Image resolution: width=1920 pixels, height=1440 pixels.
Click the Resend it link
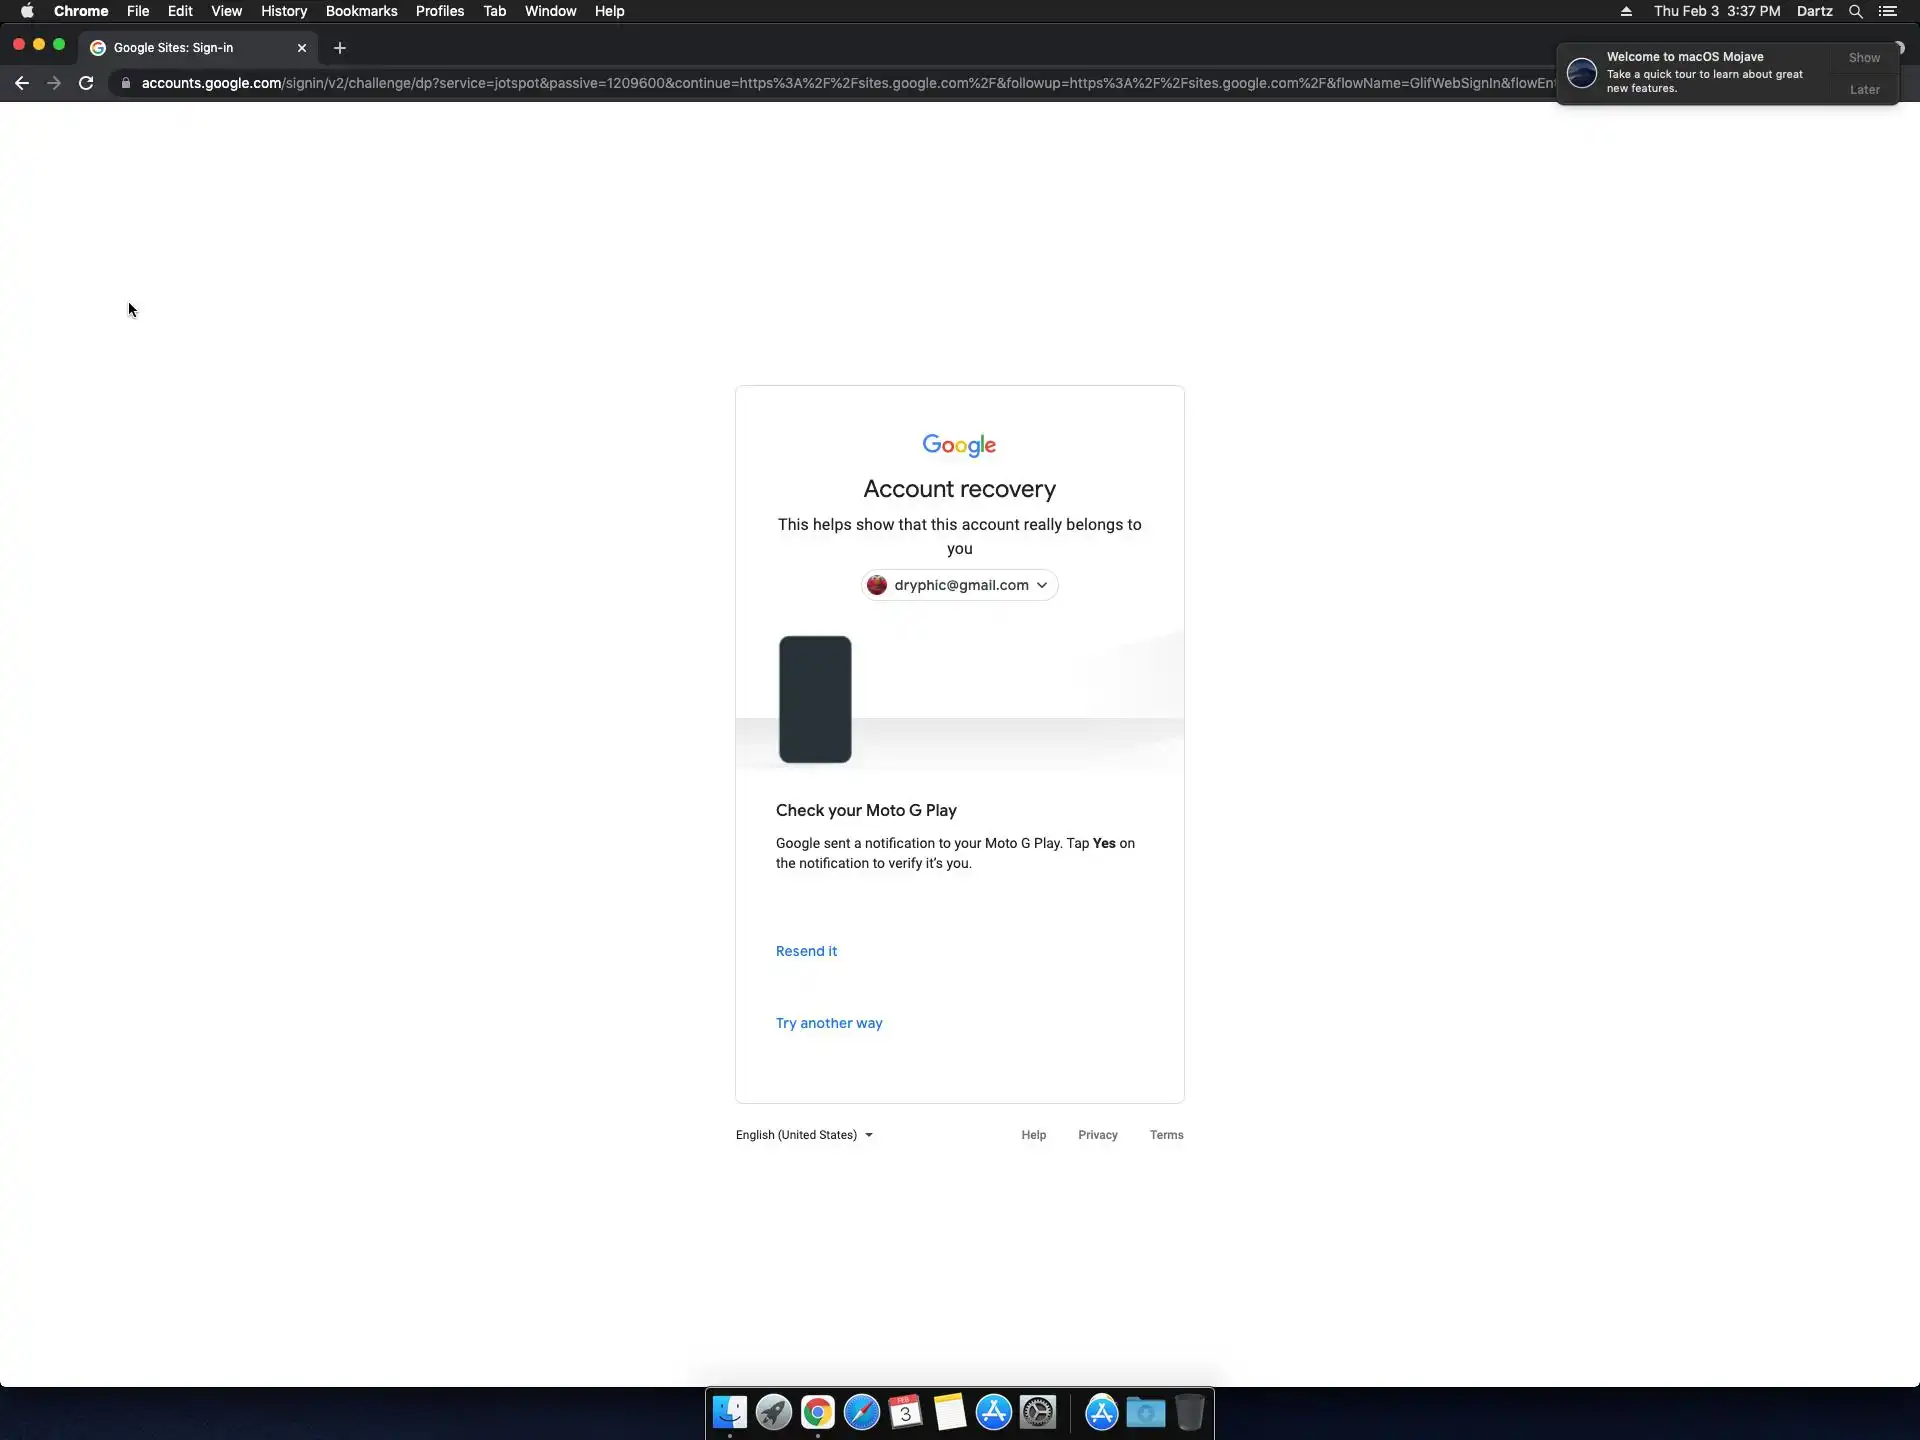pyautogui.click(x=806, y=951)
